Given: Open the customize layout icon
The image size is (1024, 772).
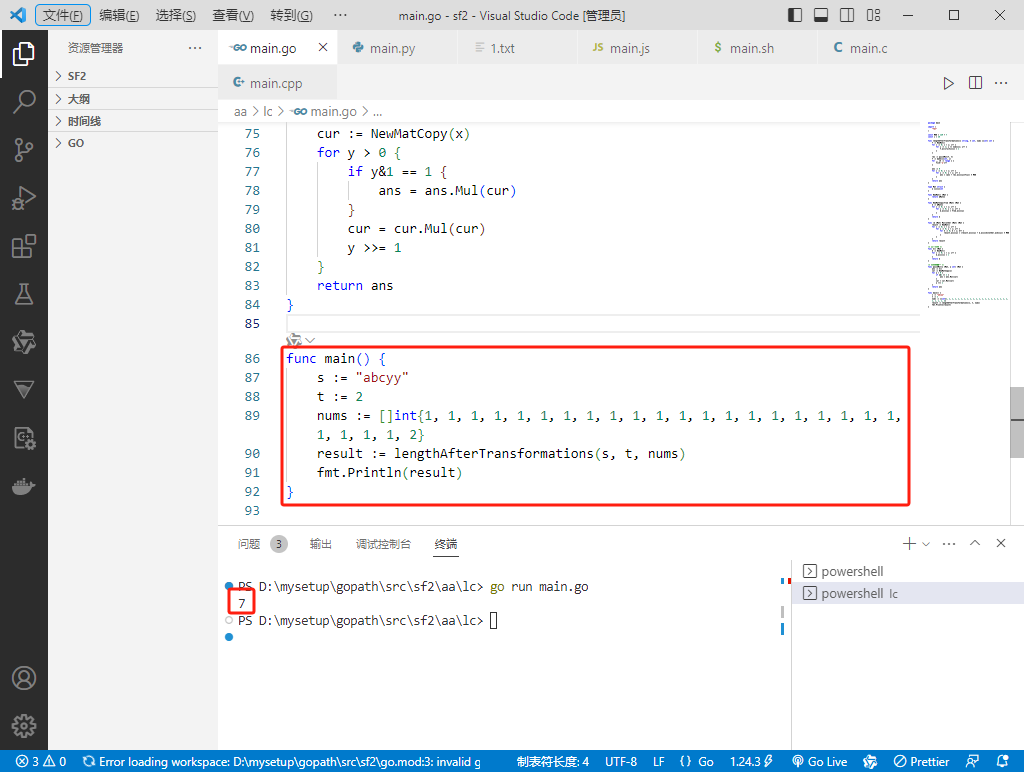Looking at the screenshot, I should pos(873,15).
